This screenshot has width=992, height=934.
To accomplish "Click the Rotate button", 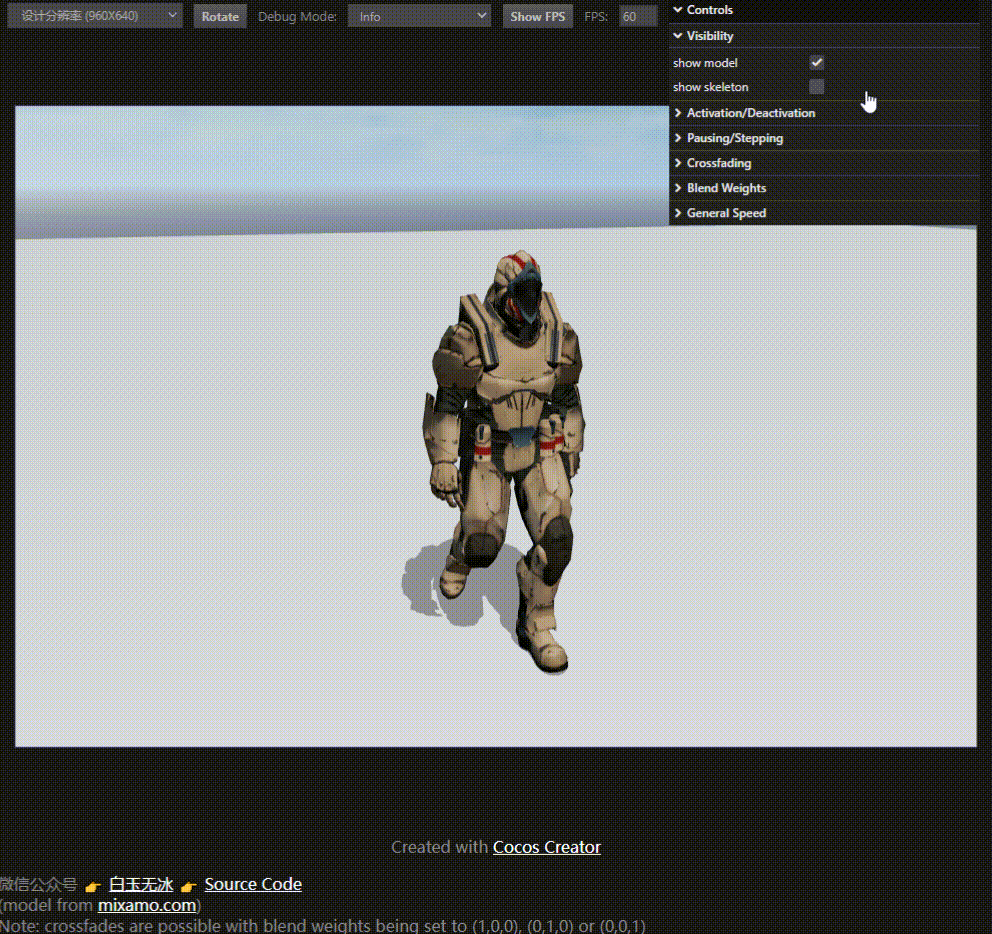I will pos(220,16).
